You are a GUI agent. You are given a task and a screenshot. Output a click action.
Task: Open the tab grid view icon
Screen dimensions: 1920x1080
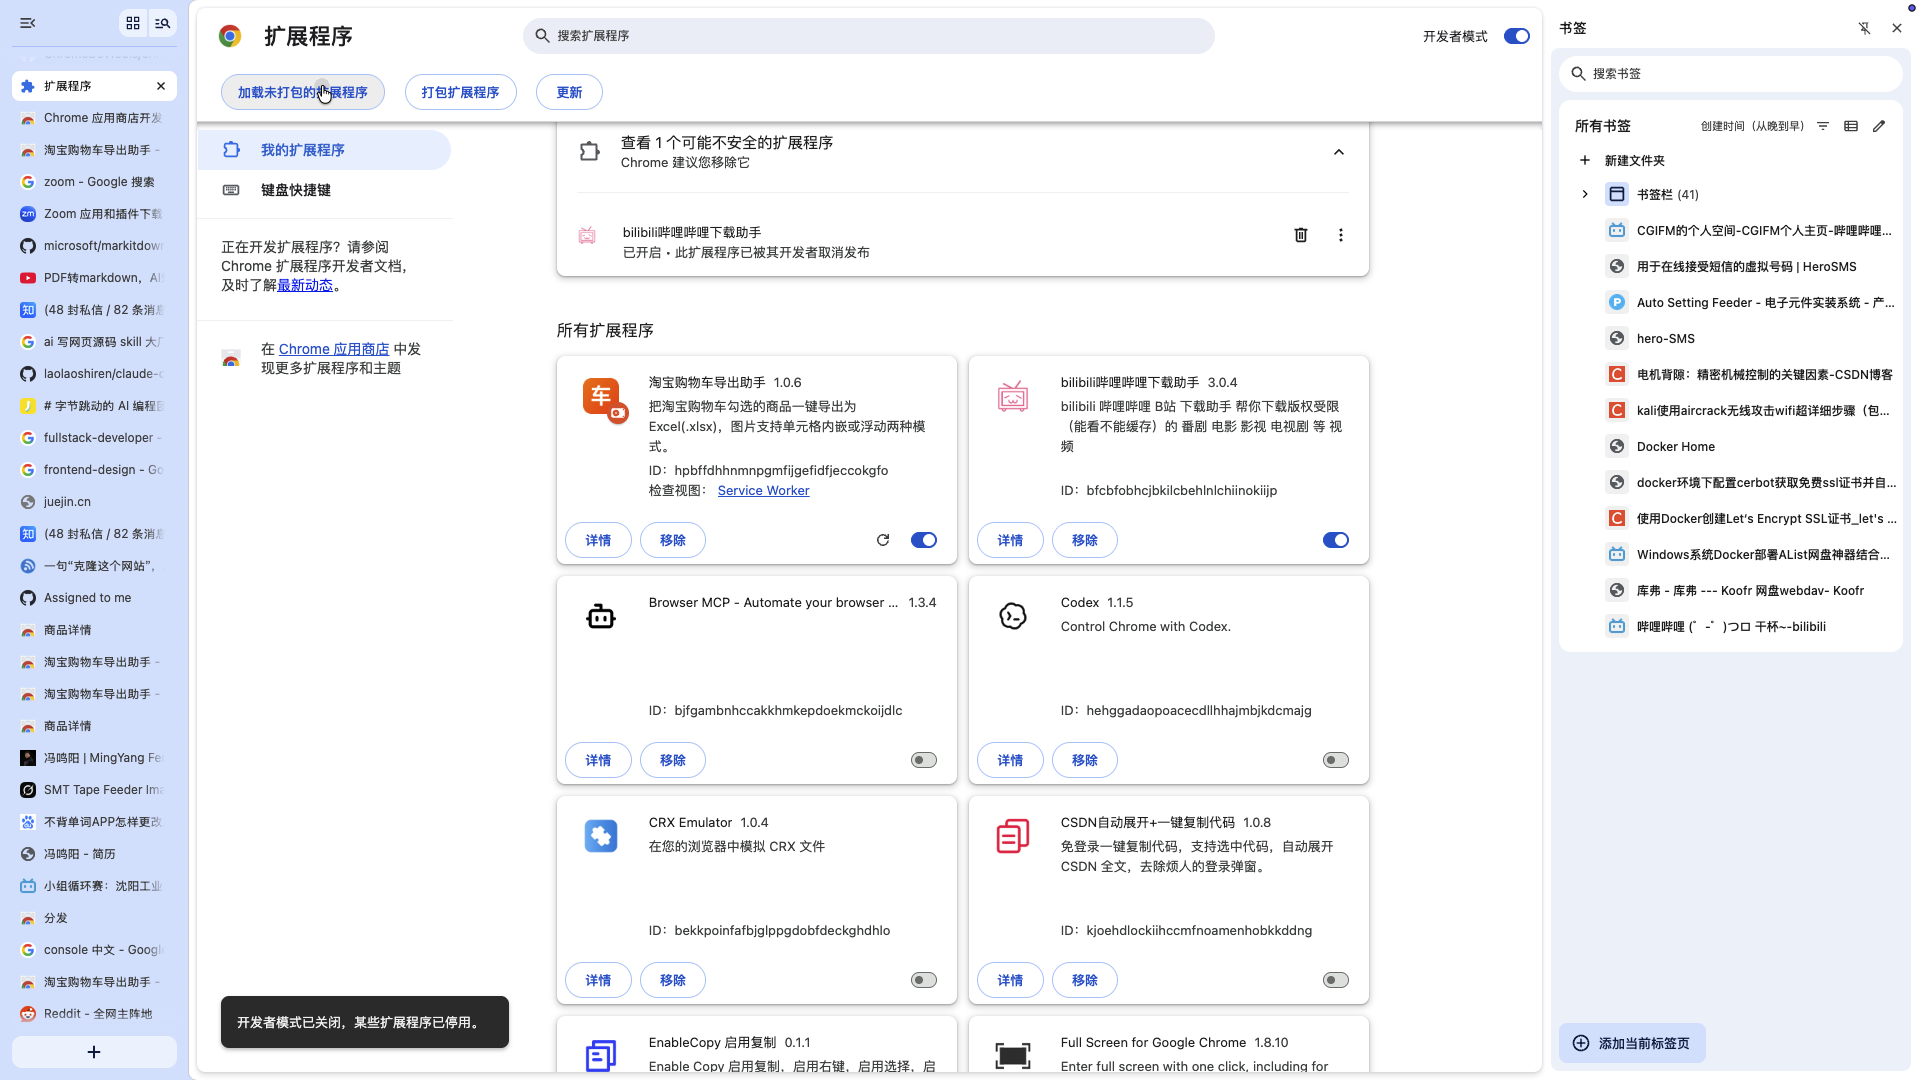(x=133, y=23)
